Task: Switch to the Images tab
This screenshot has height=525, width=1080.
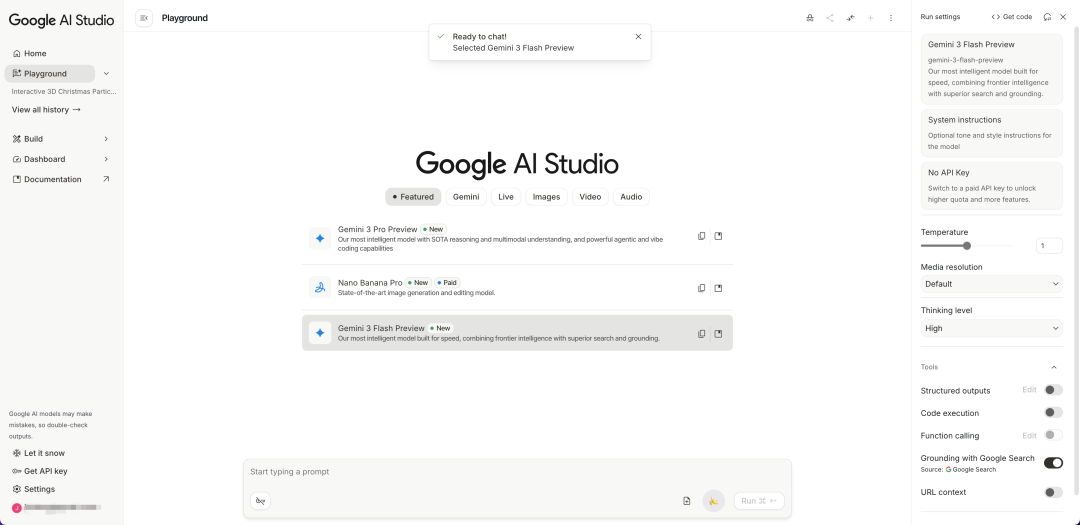Action: pyautogui.click(x=546, y=197)
